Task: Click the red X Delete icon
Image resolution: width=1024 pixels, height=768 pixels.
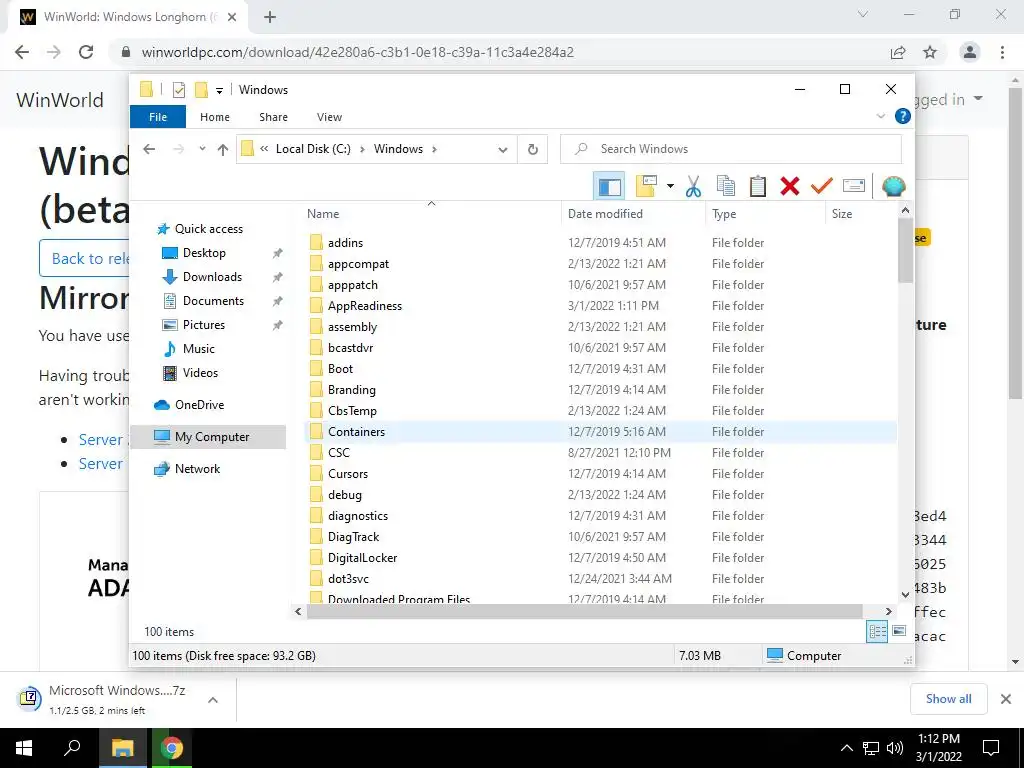Action: point(790,187)
